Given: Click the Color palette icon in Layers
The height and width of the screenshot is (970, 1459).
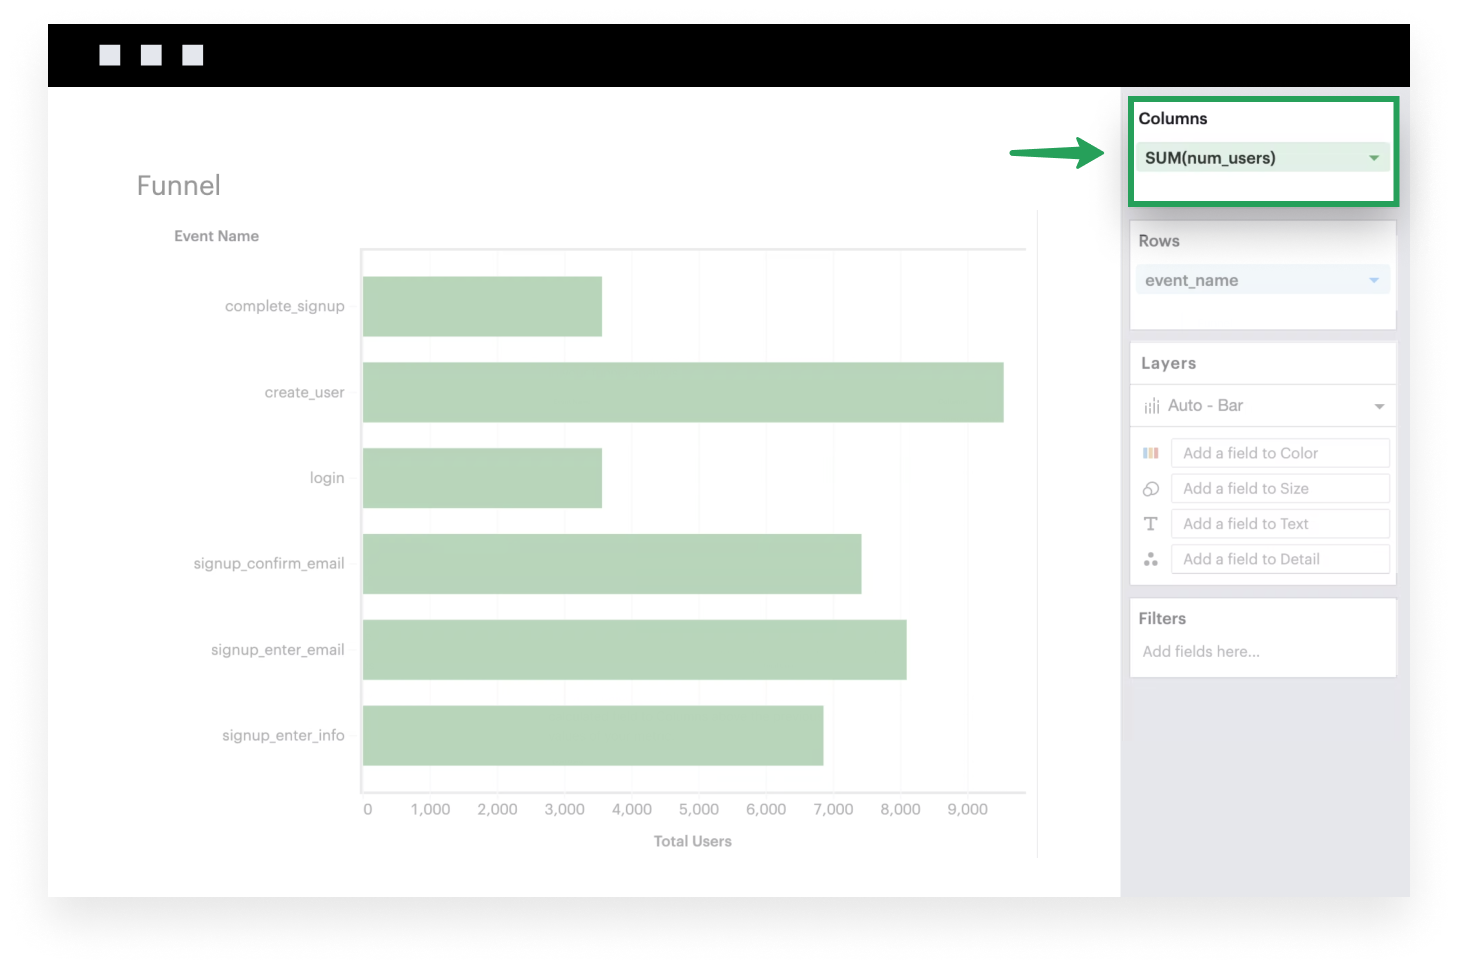Looking at the screenshot, I should click(x=1151, y=453).
